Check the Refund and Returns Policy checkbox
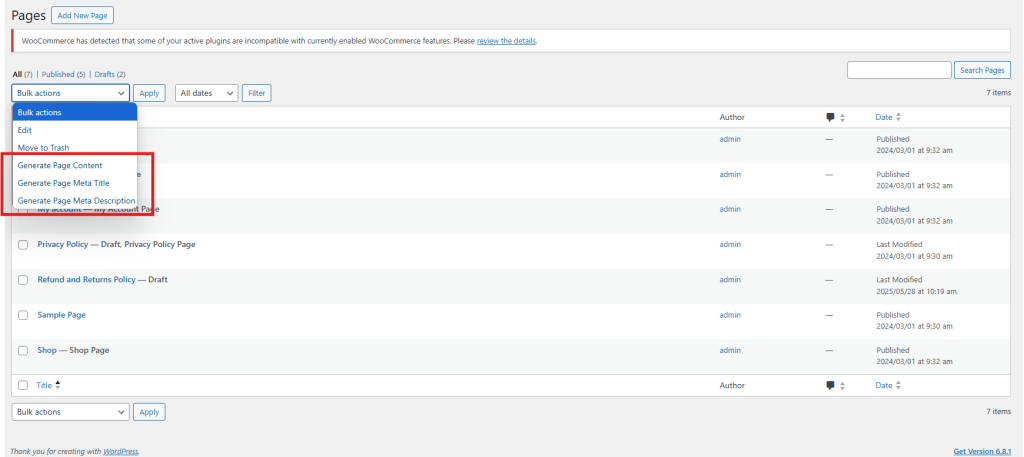This screenshot has width=1024, height=457. 23,280
